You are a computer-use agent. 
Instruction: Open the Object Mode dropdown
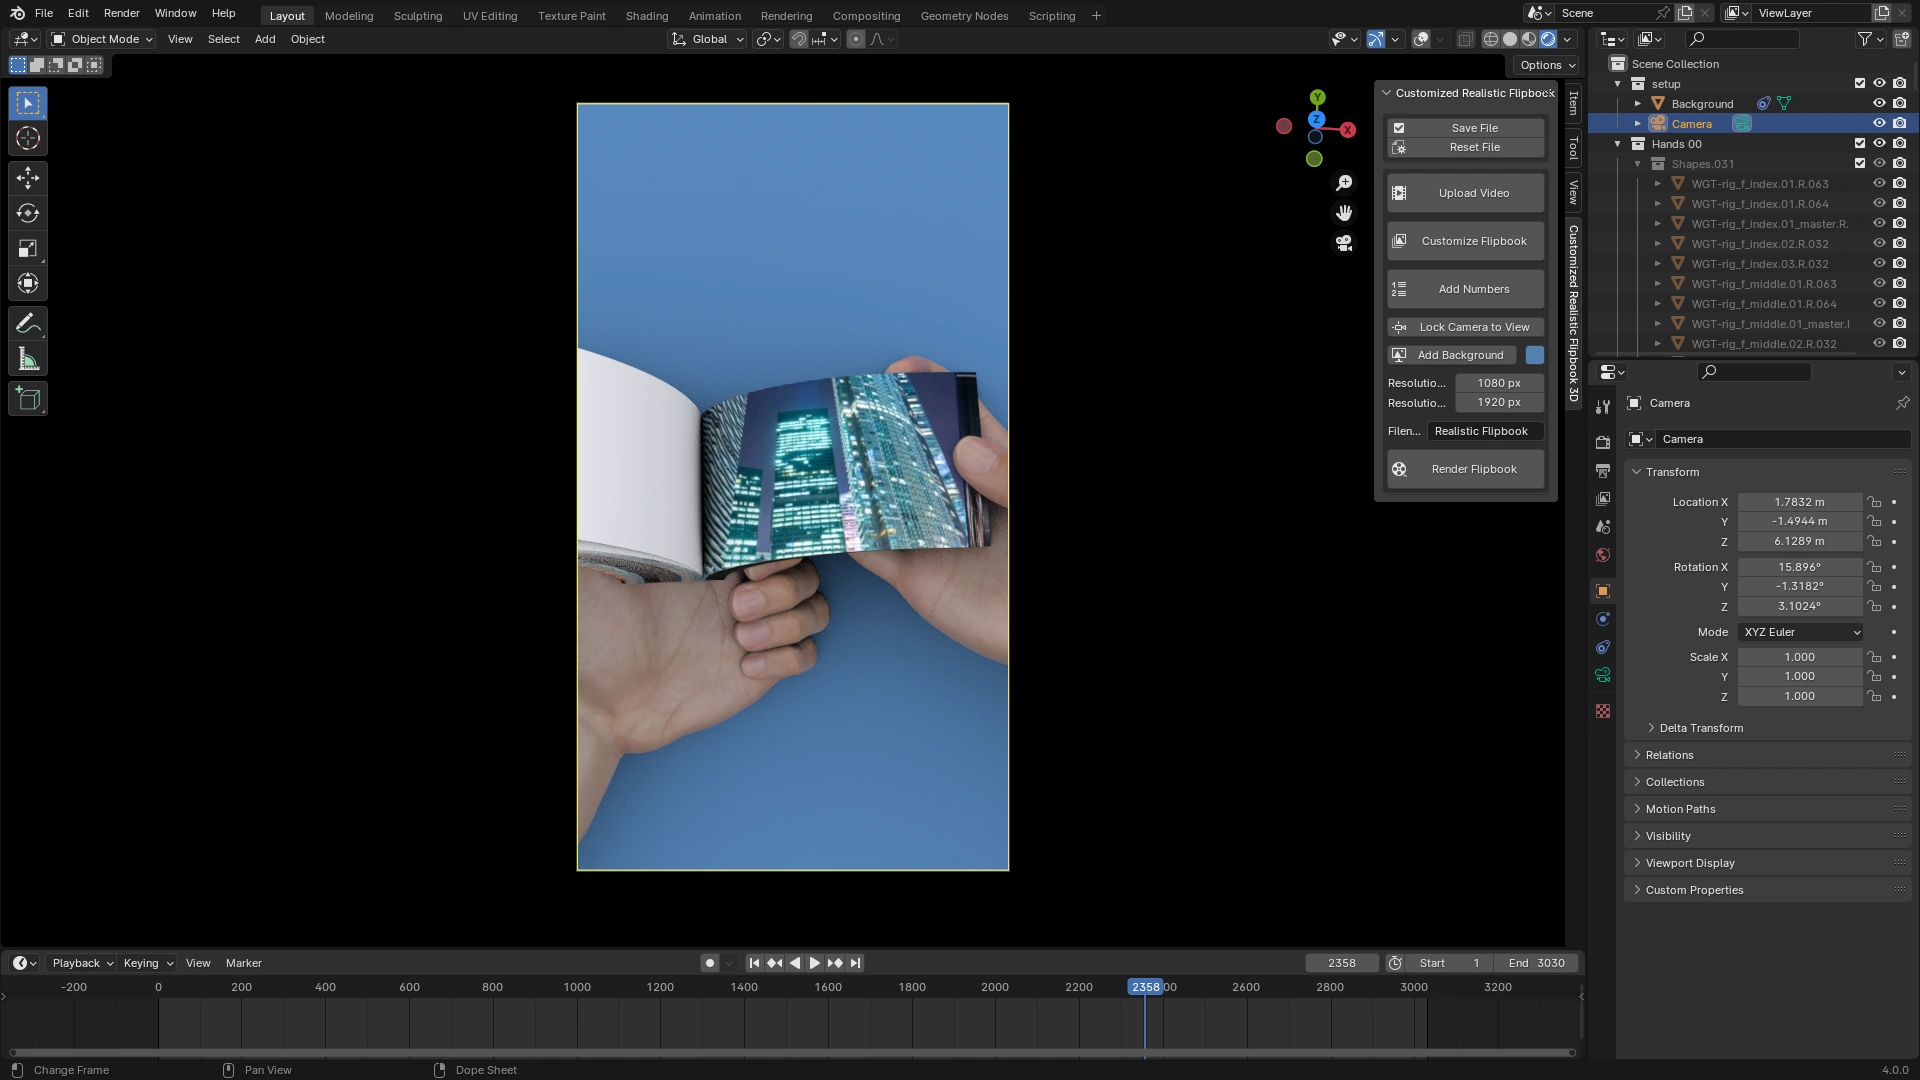point(103,39)
